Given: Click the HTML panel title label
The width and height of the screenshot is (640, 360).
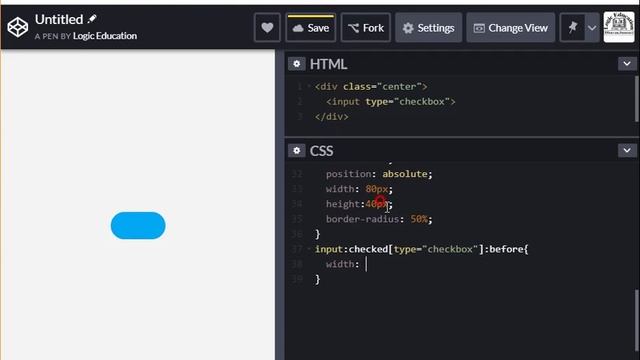Looking at the screenshot, I should pos(328,64).
